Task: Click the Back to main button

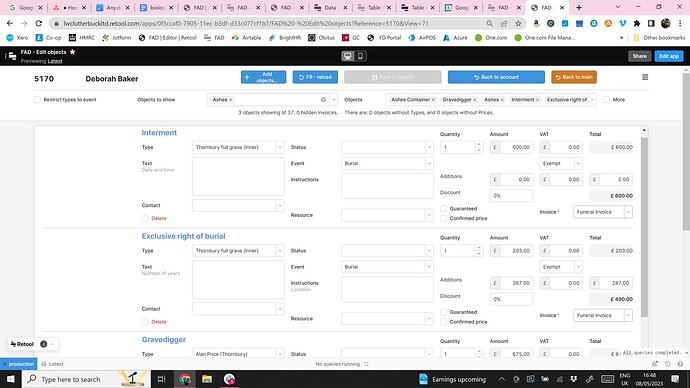Action: (x=574, y=77)
